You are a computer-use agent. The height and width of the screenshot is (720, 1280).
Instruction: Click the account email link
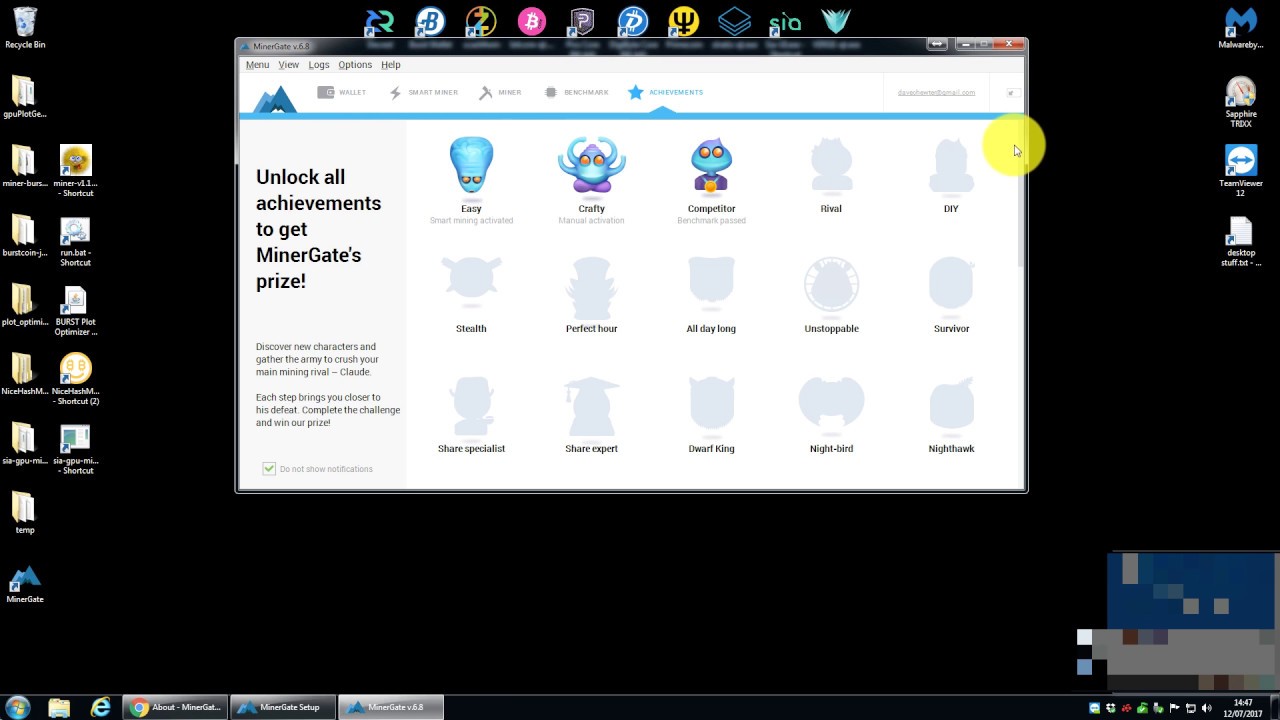click(x=936, y=92)
